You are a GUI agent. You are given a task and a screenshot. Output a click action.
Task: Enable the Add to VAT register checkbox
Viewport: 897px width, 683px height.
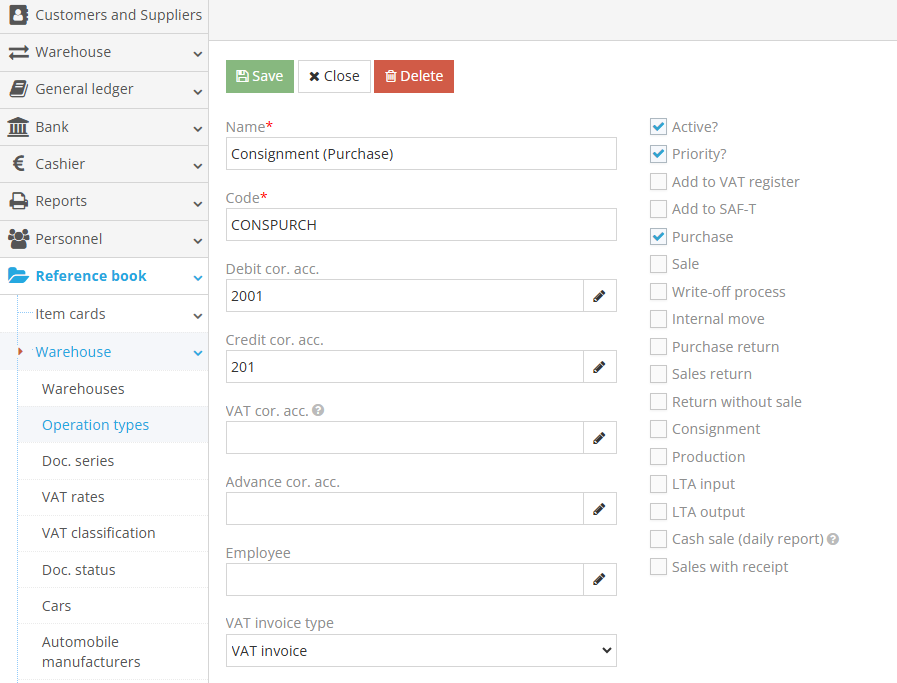coord(658,182)
